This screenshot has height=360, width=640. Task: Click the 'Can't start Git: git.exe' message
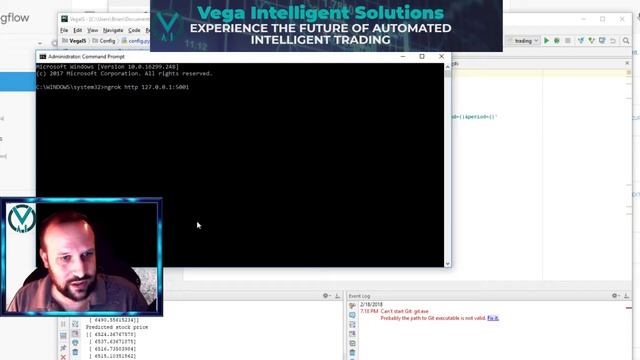point(404,311)
